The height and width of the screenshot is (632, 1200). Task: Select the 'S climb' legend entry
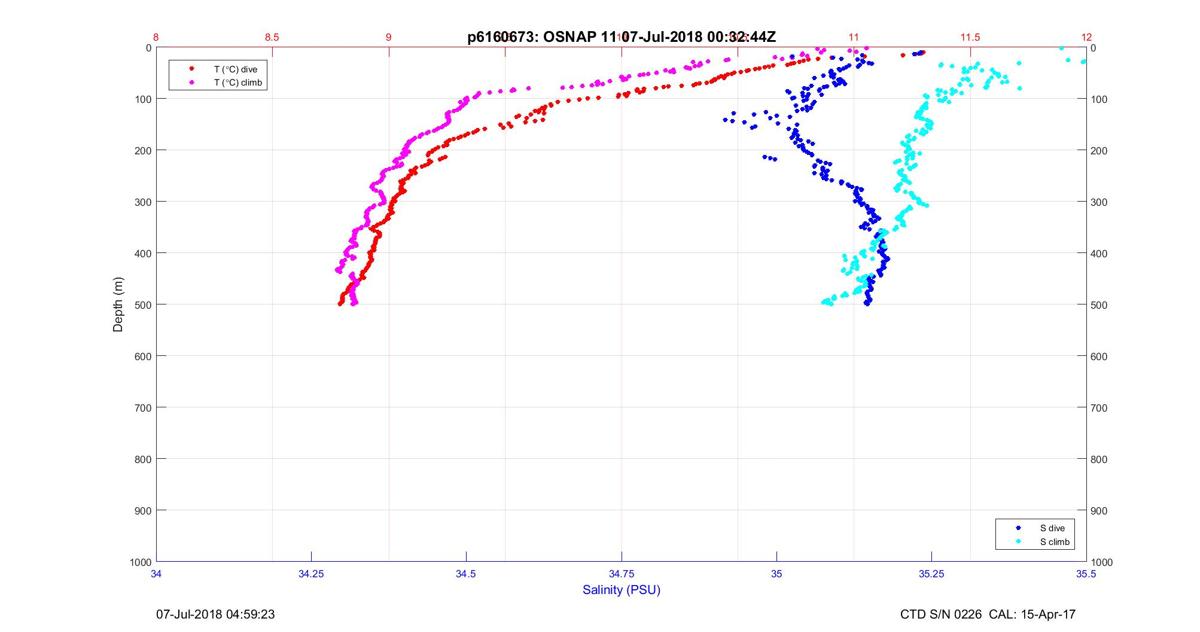coord(1056,541)
